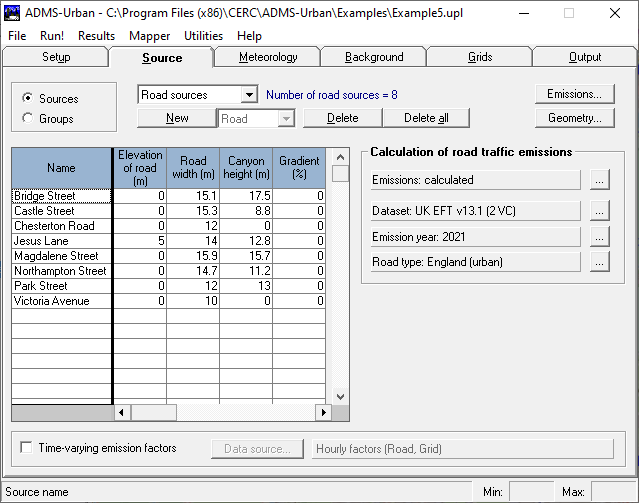Click the Emissions... button
Image resolution: width=639 pixels, height=503 pixels.
[573, 94]
